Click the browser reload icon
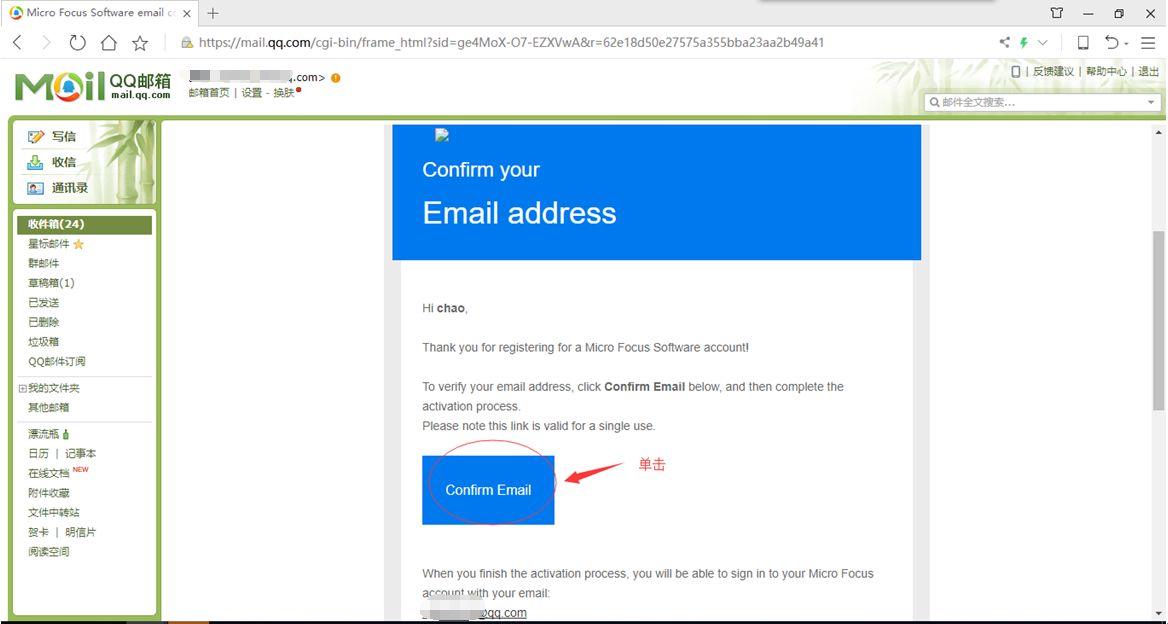 (x=77, y=43)
